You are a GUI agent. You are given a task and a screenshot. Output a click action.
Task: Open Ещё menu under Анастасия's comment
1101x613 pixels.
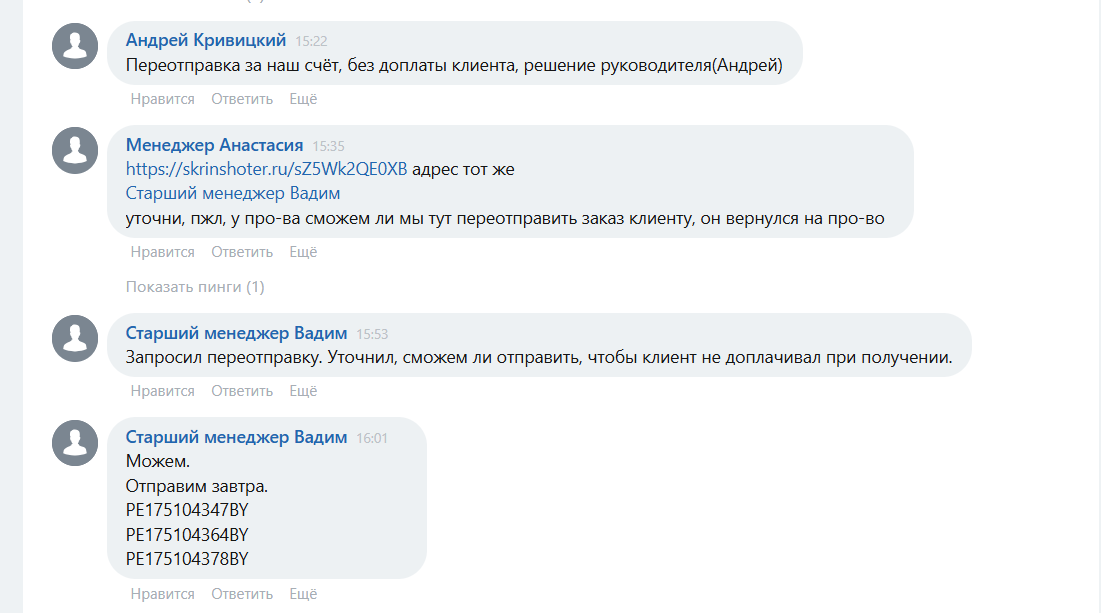303,252
